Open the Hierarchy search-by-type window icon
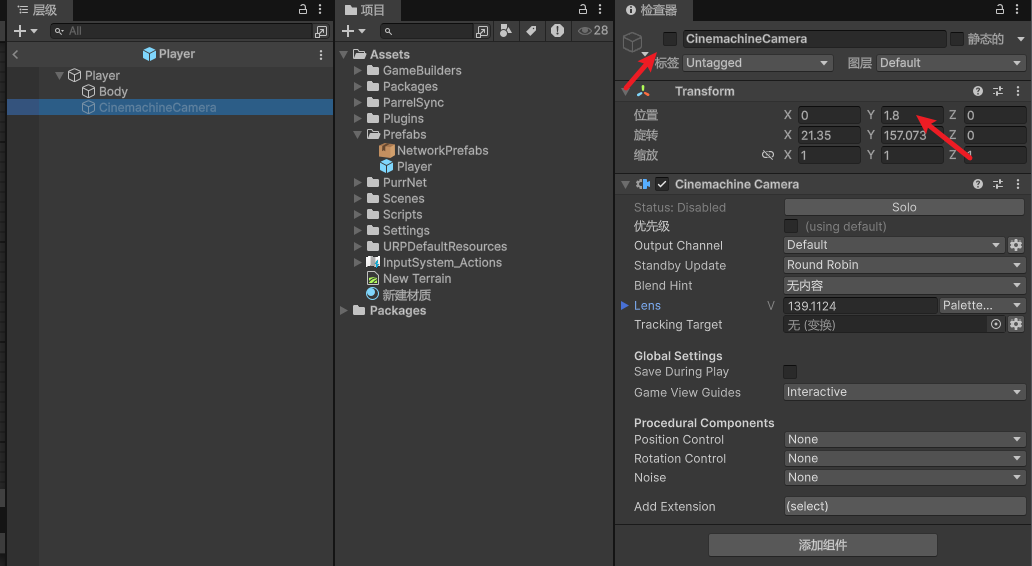The height and width of the screenshot is (566, 1032). tap(321, 31)
